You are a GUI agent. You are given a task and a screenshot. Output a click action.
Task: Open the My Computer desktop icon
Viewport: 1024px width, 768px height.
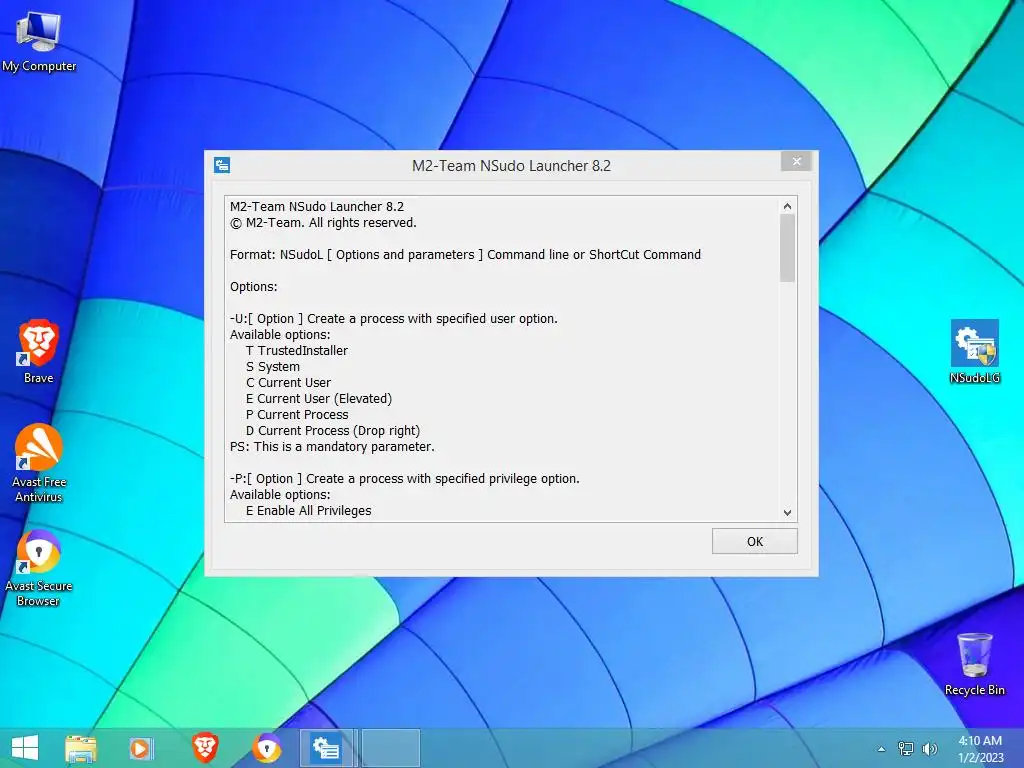tap(39, 42)
